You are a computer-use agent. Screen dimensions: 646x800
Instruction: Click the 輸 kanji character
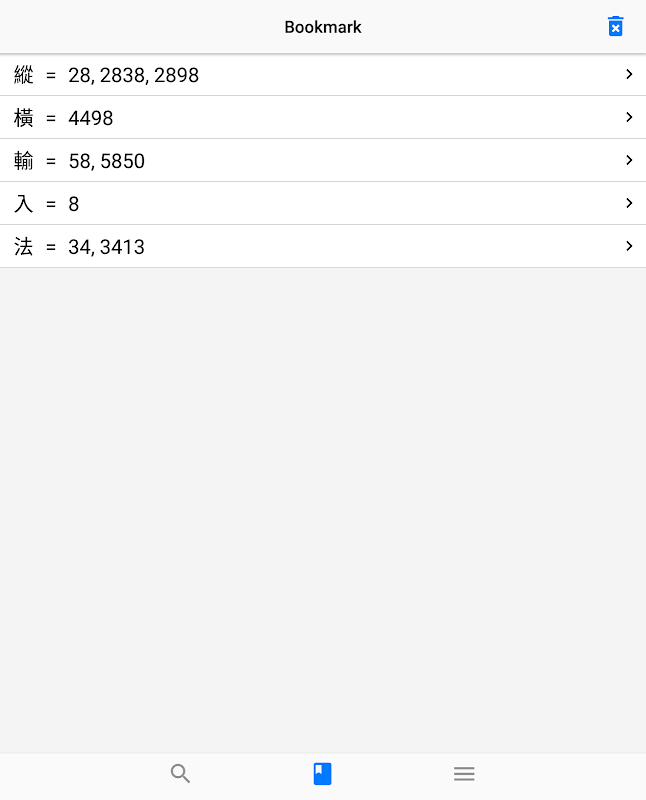pyautogui.click(x=23, y=160)
